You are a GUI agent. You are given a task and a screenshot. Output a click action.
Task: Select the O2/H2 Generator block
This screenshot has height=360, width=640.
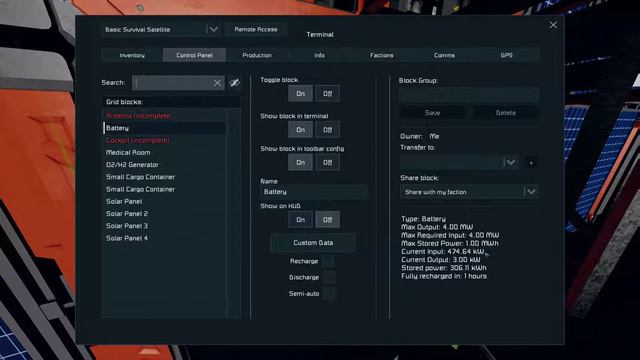click(164, 165)
